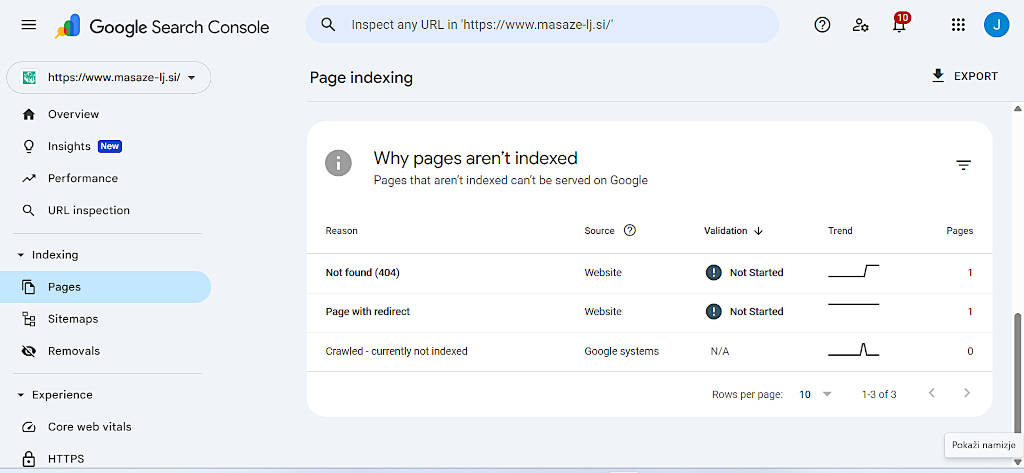This screenshot has height=473, width=1024.
Task: Click the filter rows icon
Action: [x=963, y=165]
